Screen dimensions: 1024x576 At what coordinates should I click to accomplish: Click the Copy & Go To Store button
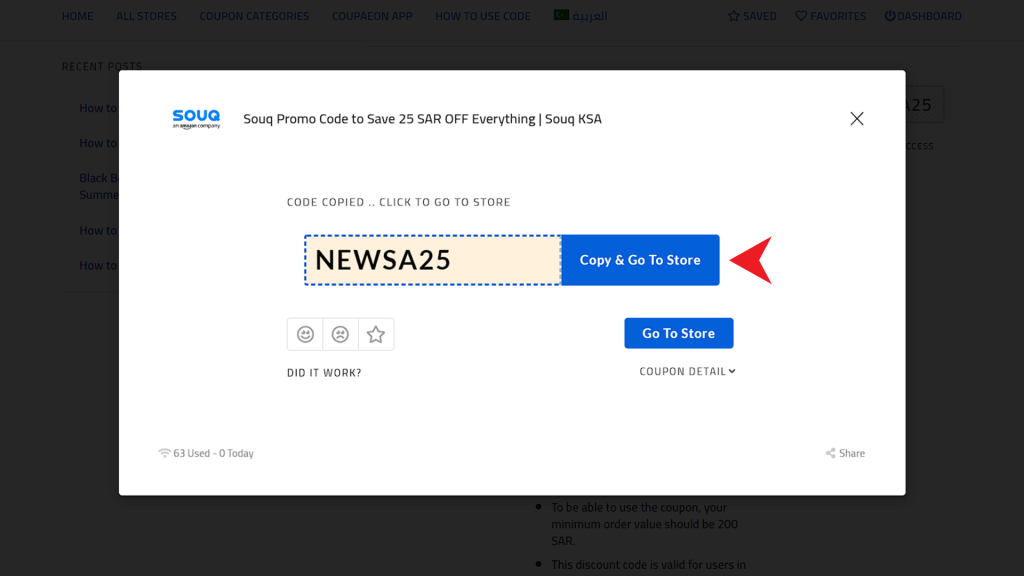click(x=640, y=259)
